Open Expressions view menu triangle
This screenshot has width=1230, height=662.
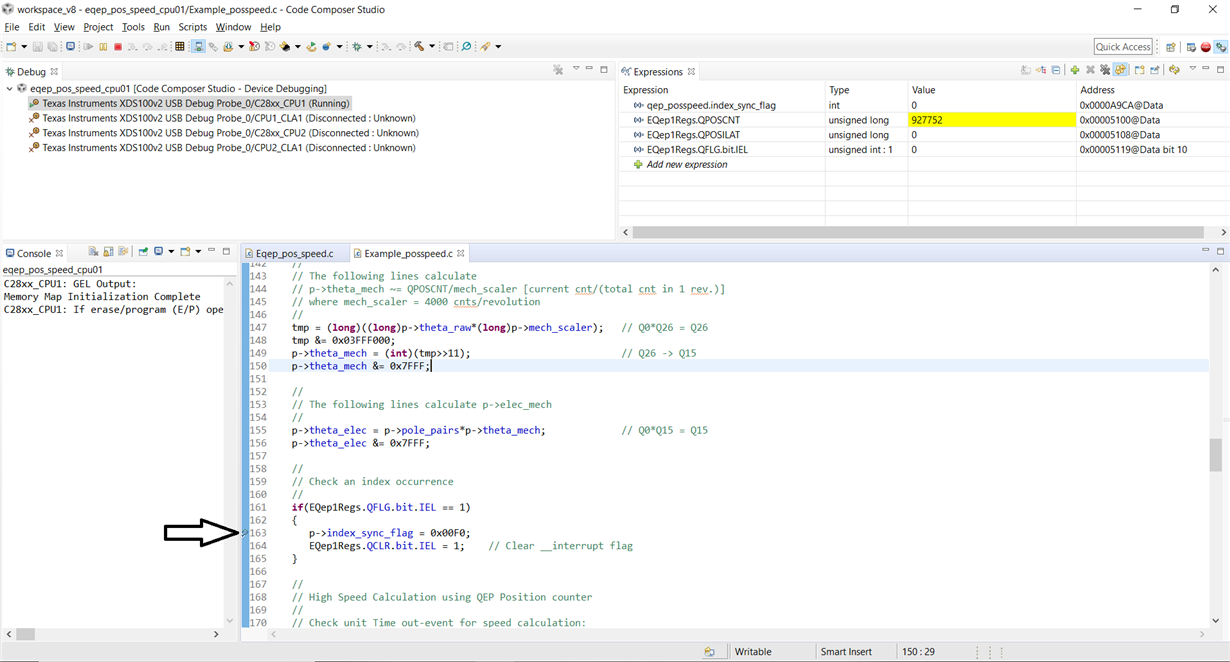[x=1193, y=69]
